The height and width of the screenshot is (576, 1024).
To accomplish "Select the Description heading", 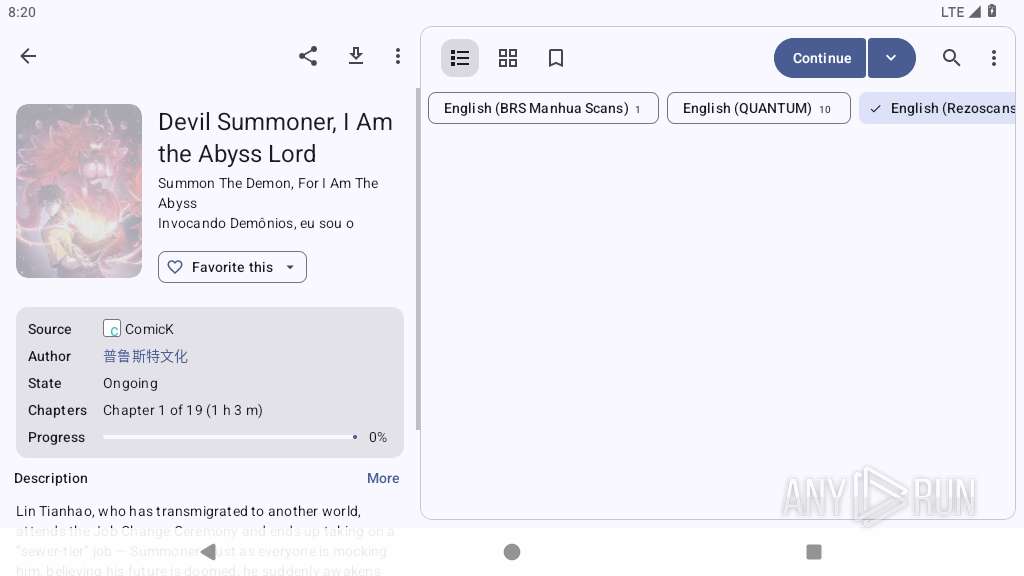I will (x=51, y=478).
